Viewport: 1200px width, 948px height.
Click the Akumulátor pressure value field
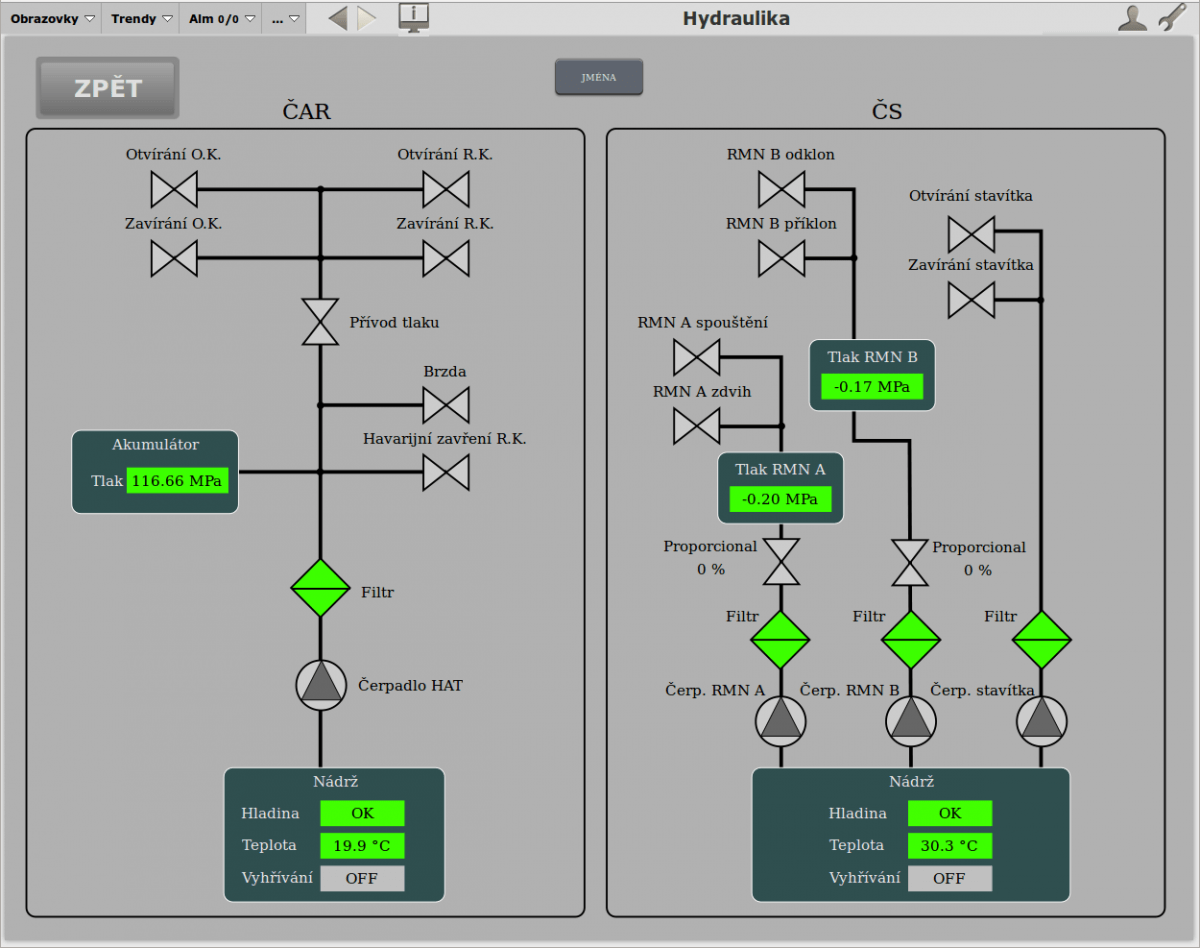177,481
